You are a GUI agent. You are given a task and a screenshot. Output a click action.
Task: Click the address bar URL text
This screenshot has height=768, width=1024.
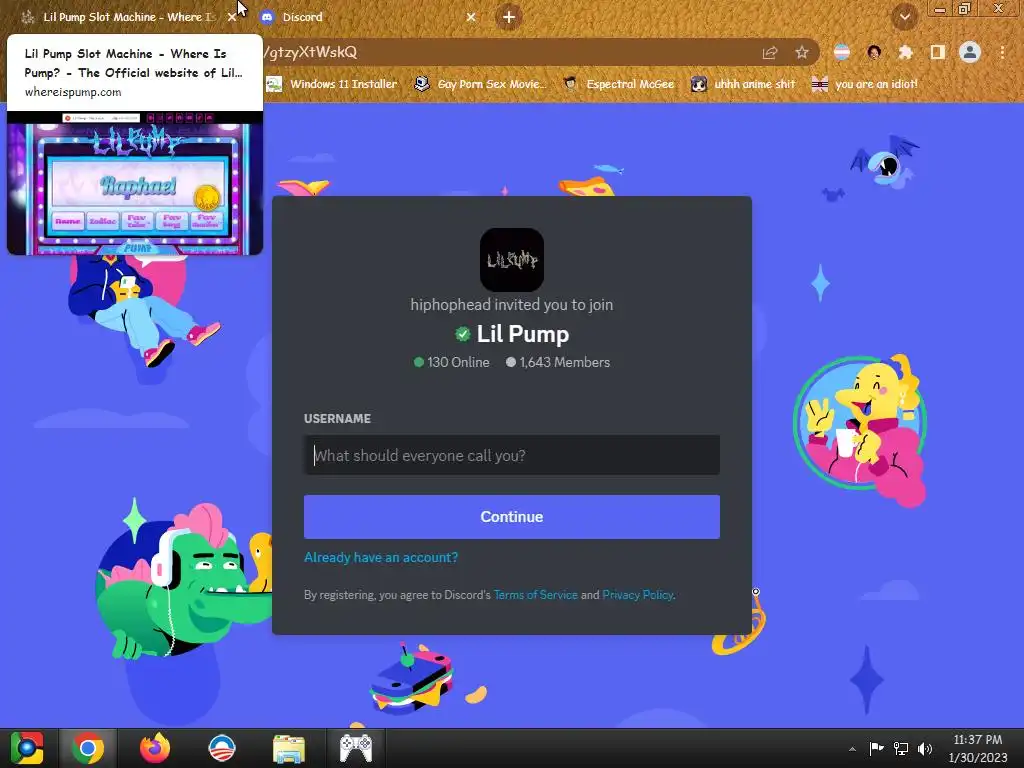[311, 52]
